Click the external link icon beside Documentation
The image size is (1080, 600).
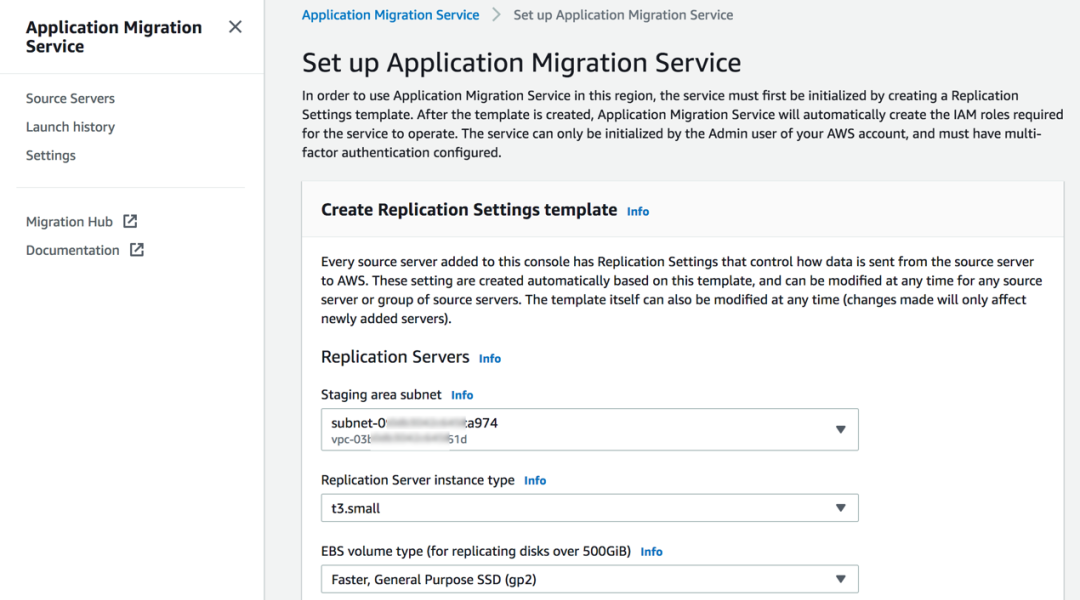136,249
